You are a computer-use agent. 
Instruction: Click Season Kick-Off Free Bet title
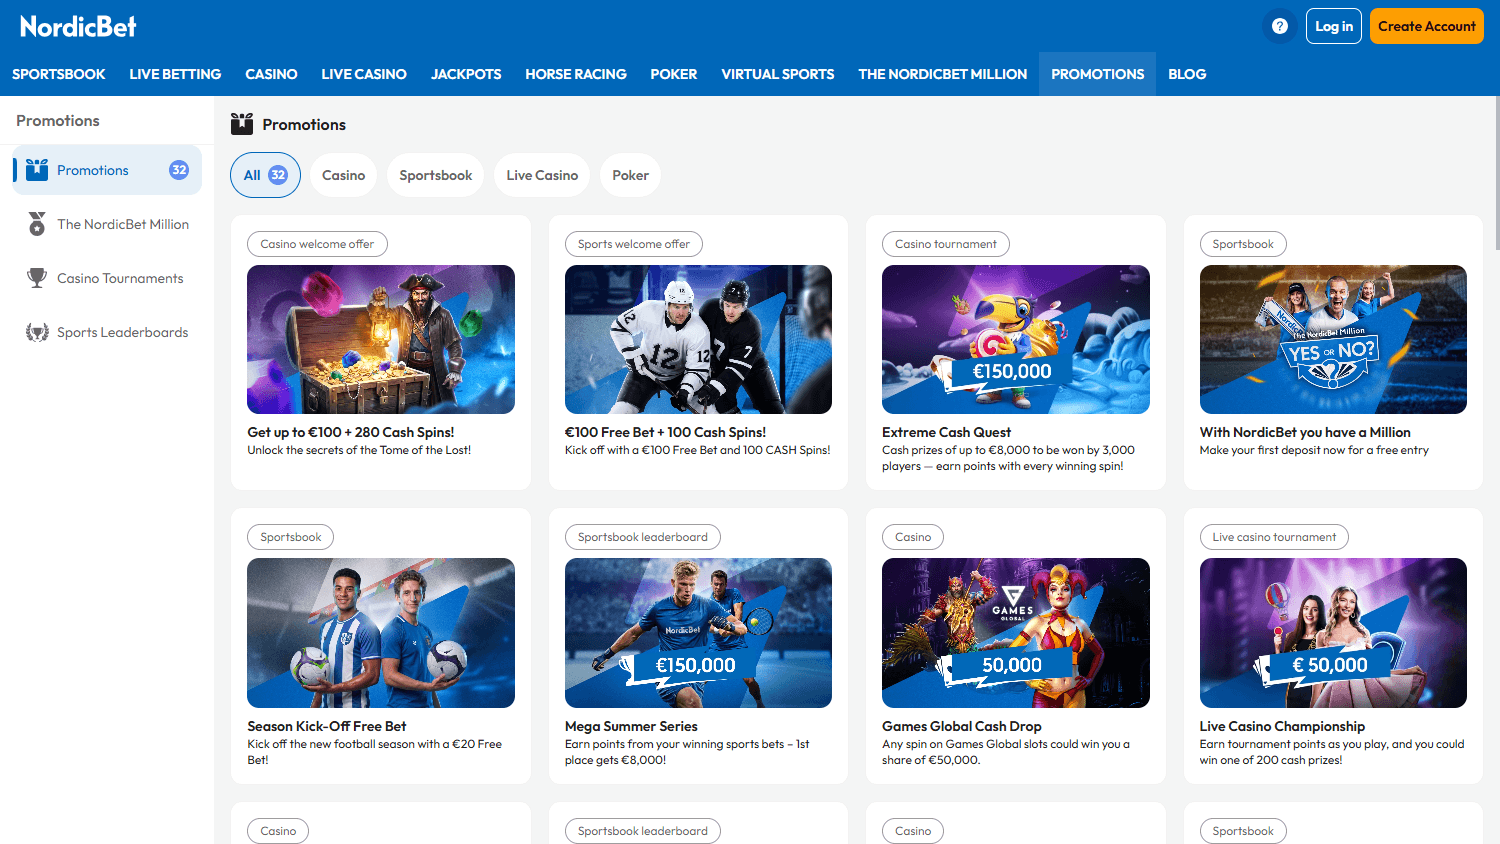tap(327, 726)
